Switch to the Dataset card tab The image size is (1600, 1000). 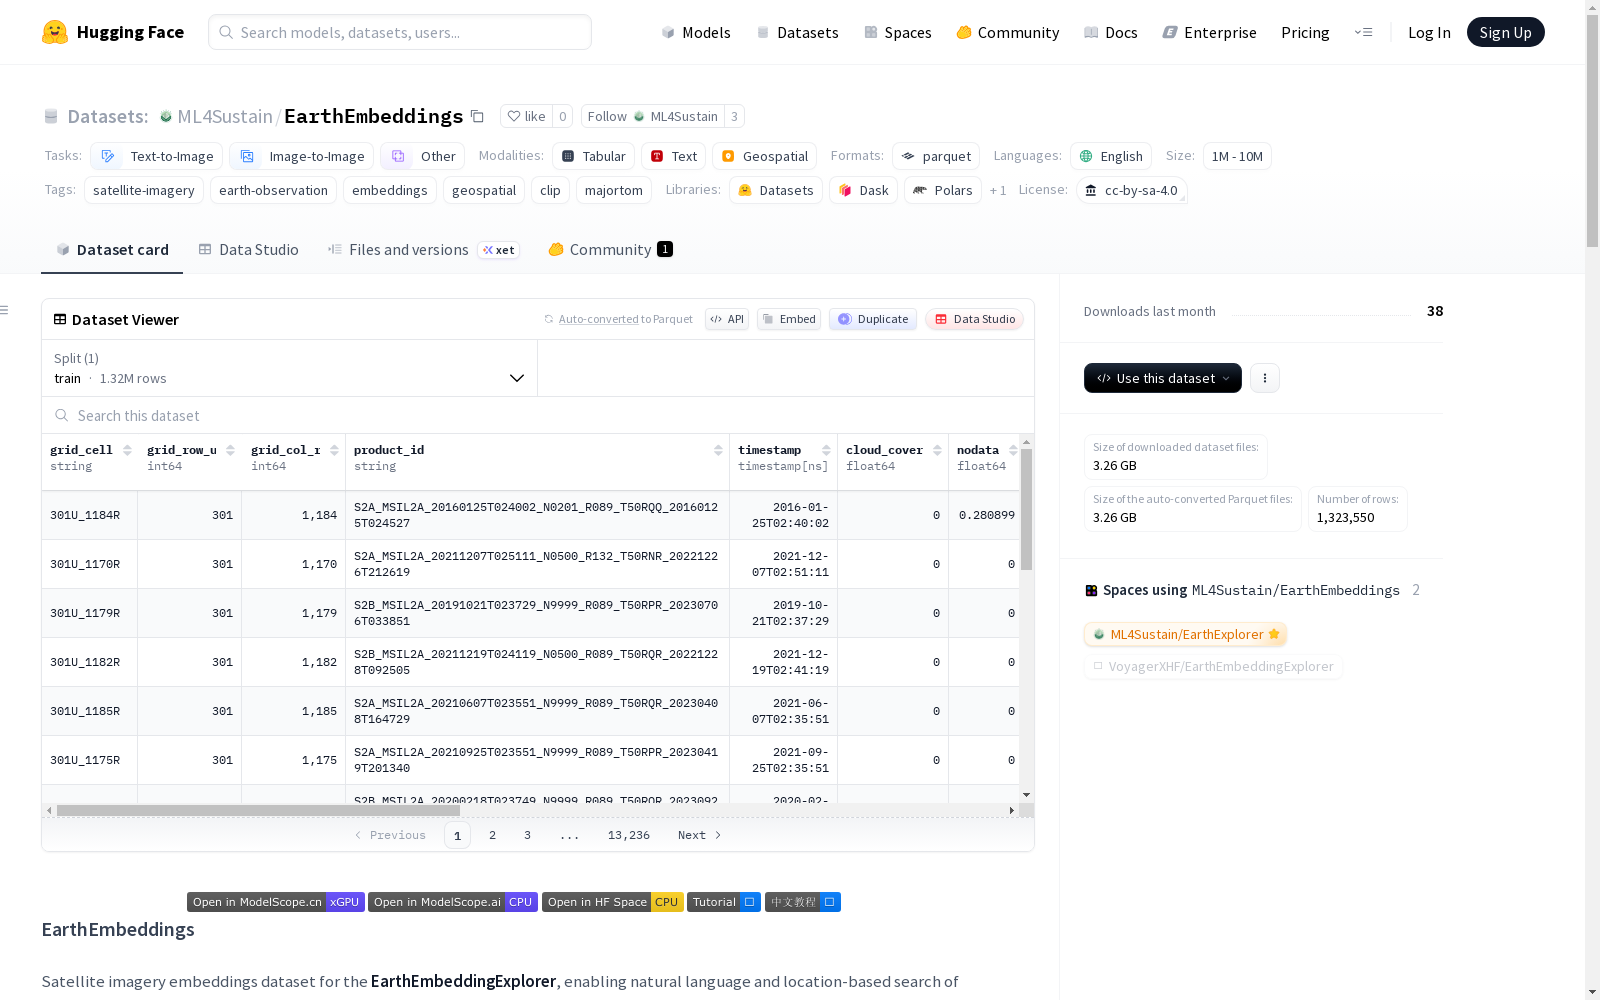(112, 250)
